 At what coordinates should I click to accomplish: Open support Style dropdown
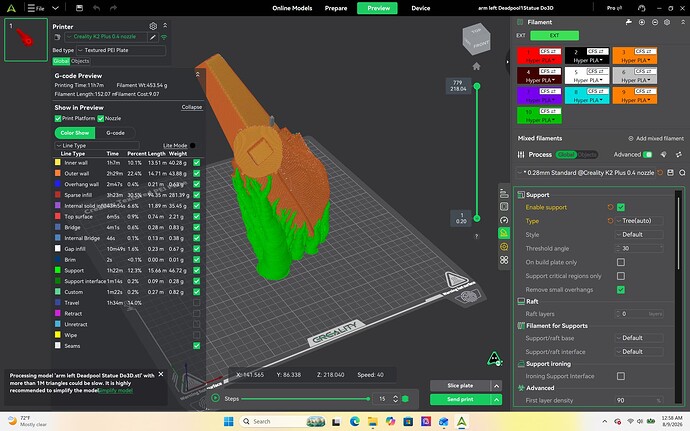click(x=639, y=234)
